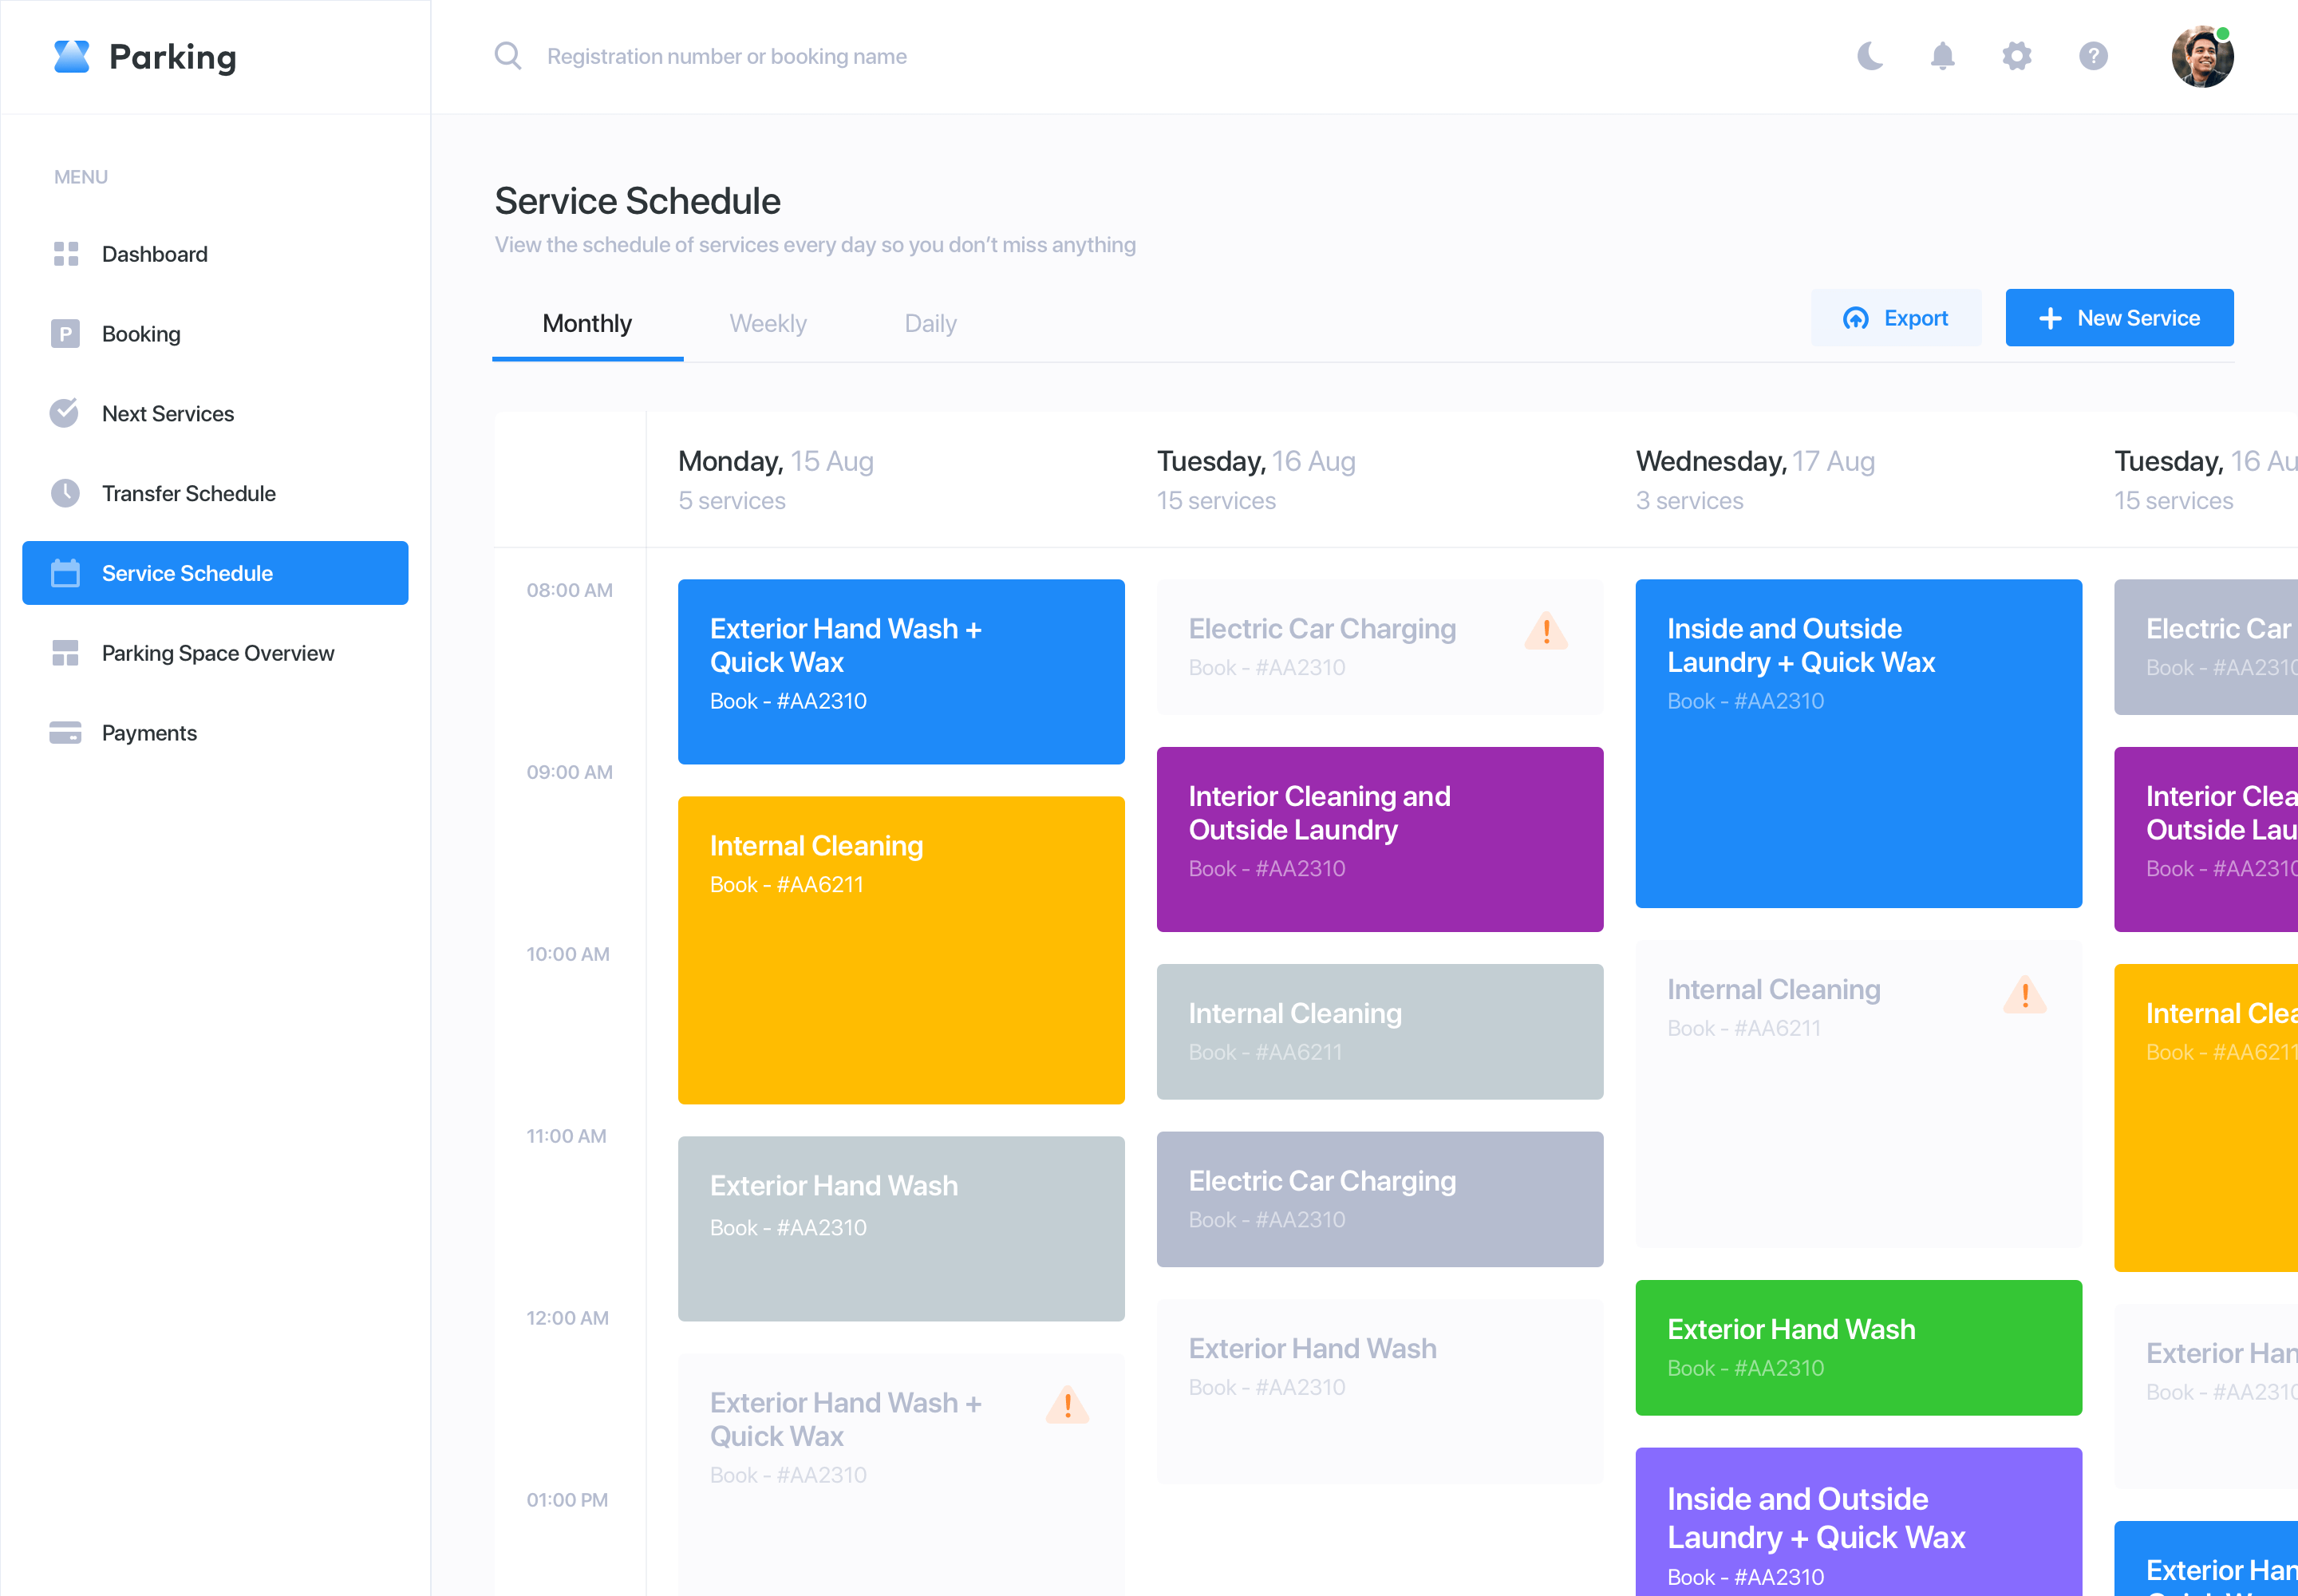Toggle dark mode with moon icon

click(1870, 56)
